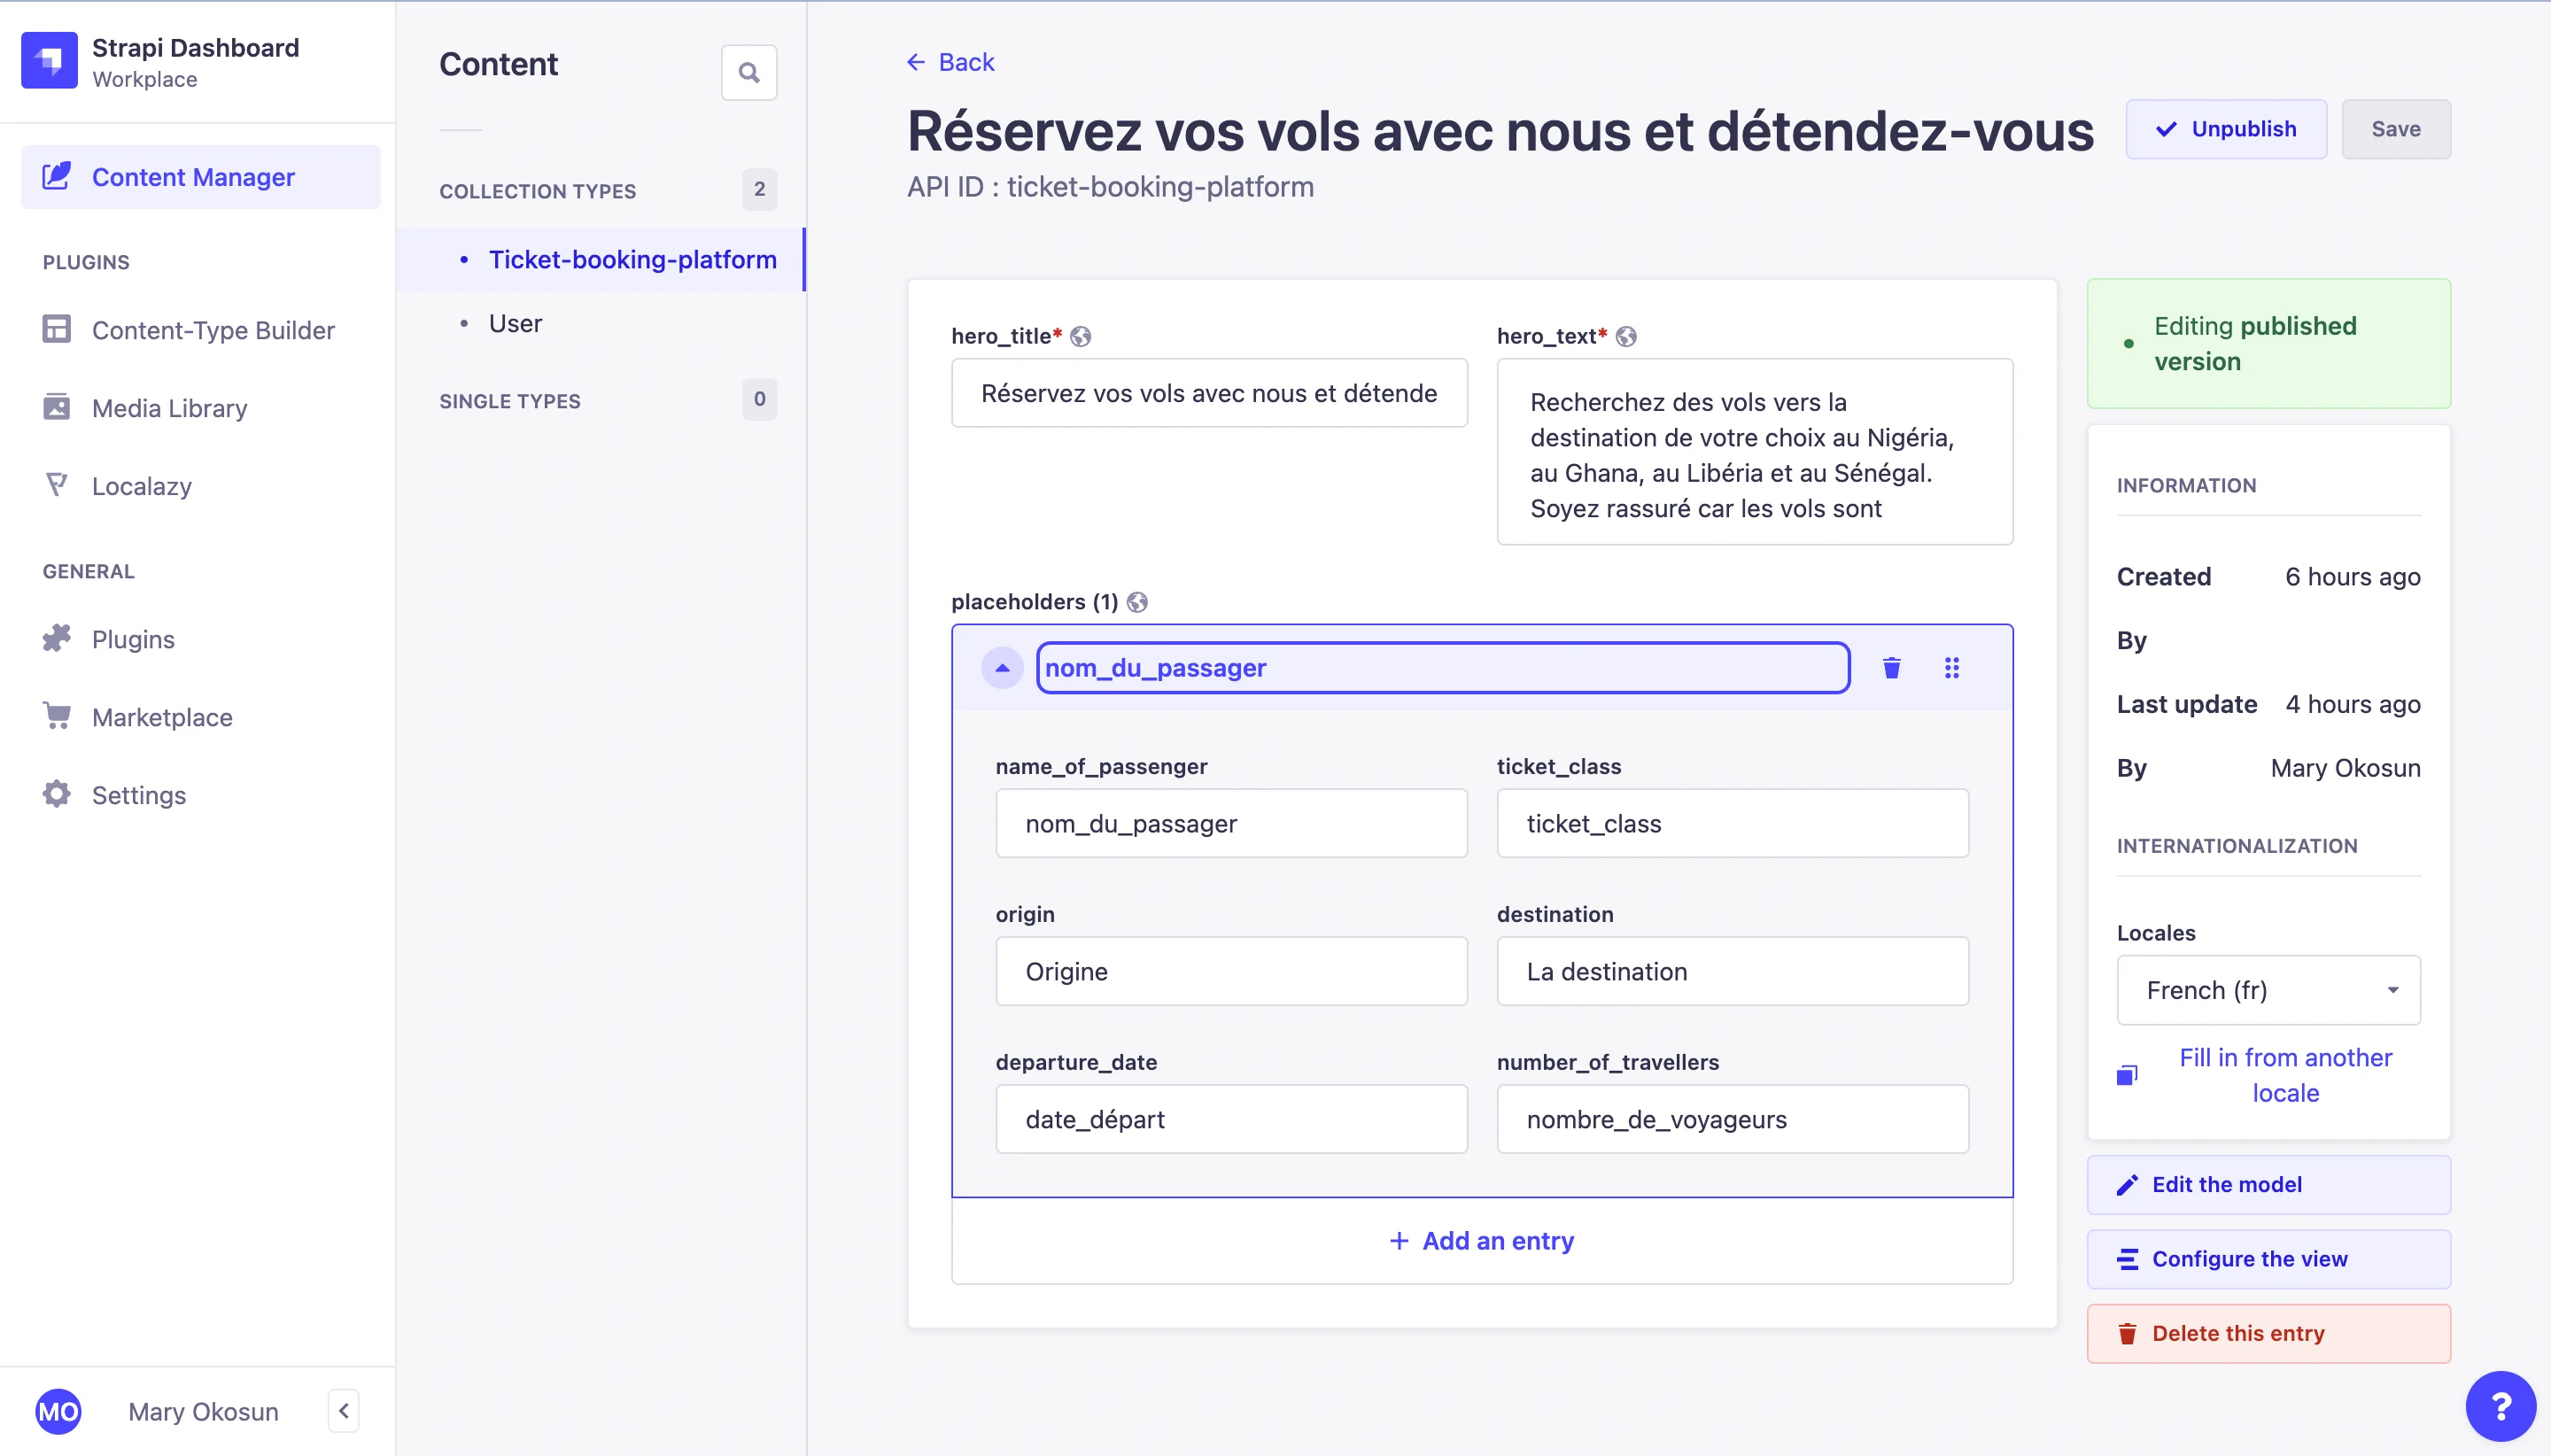Open the Marketplace section
The height and width of the screenshot is (1456, 2551).
[x=162, y=717]
